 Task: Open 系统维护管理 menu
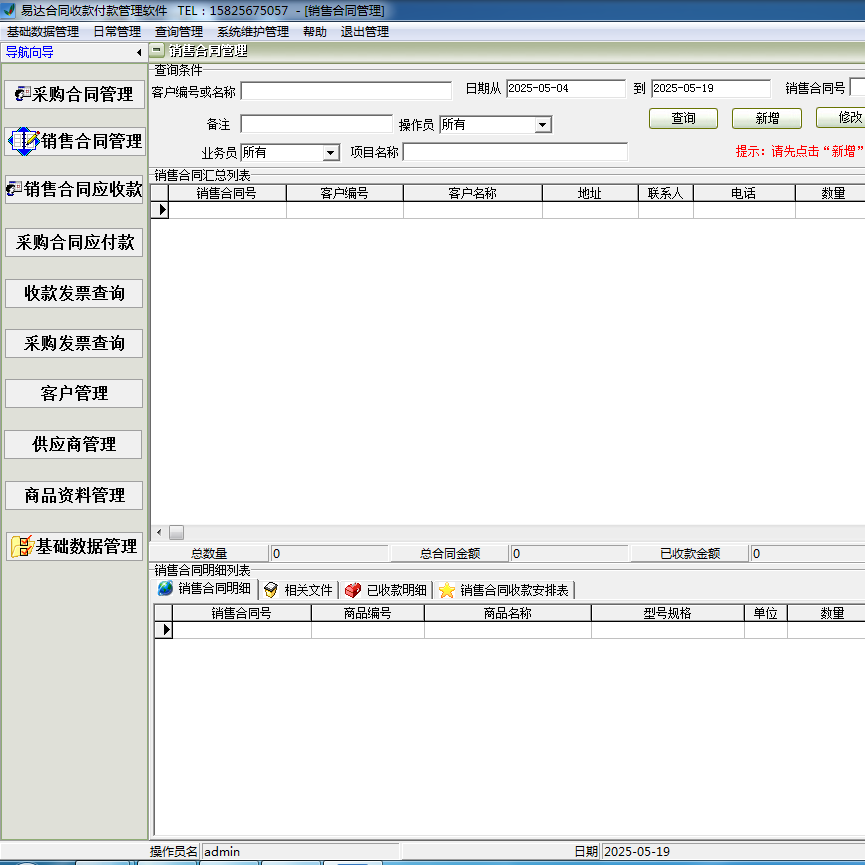253,32
